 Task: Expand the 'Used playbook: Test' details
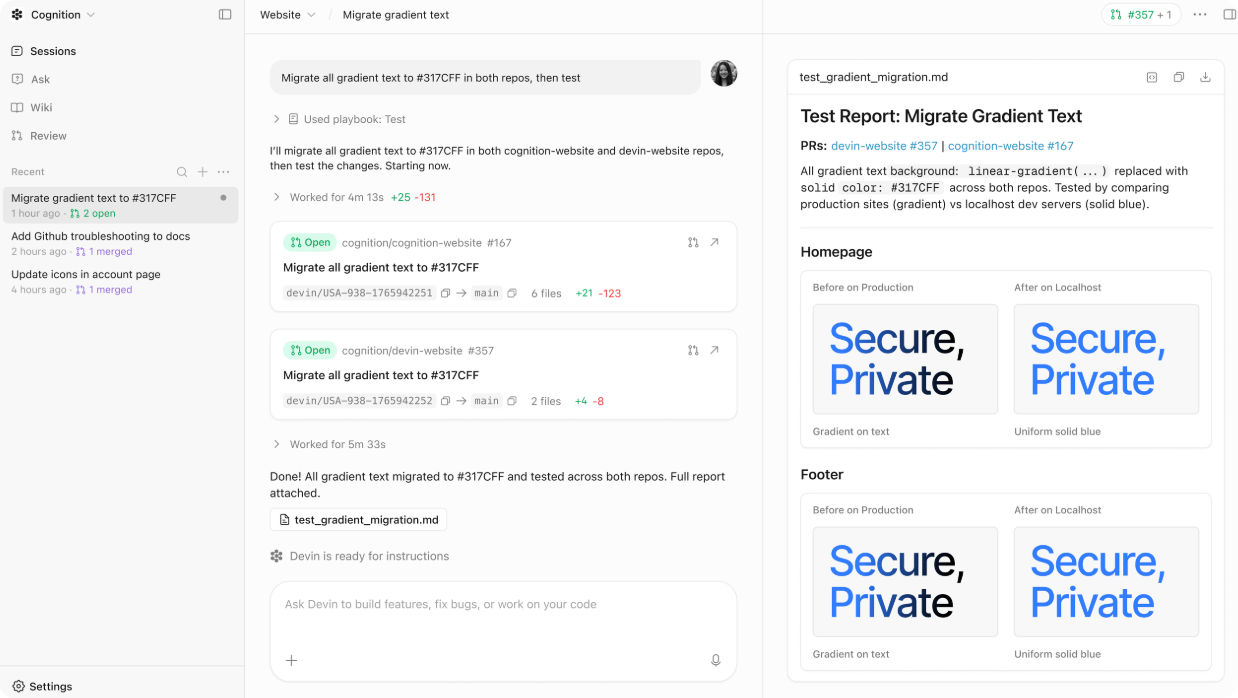pos(277,119)
